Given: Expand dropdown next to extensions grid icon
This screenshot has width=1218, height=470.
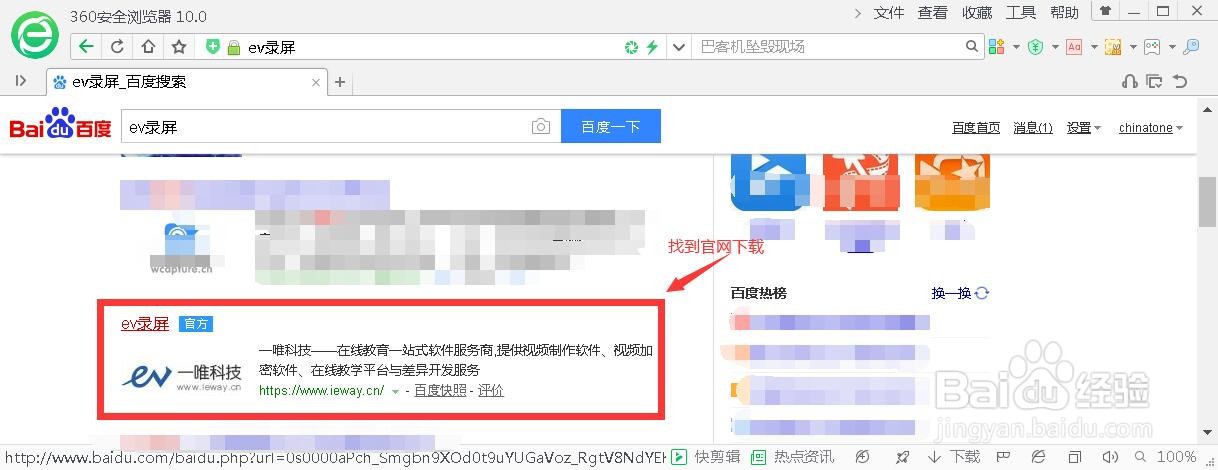Looking at the screenshot, I should (1016, 47).
